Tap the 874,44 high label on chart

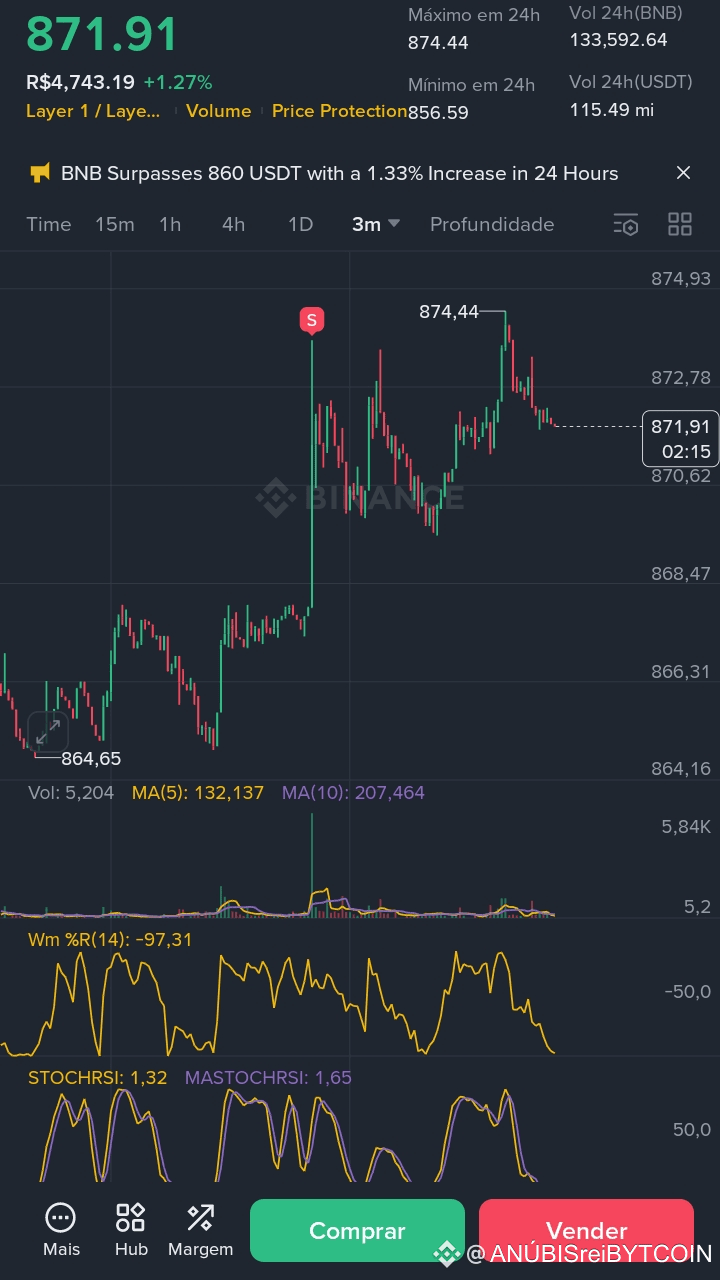[x=449, y=312]
